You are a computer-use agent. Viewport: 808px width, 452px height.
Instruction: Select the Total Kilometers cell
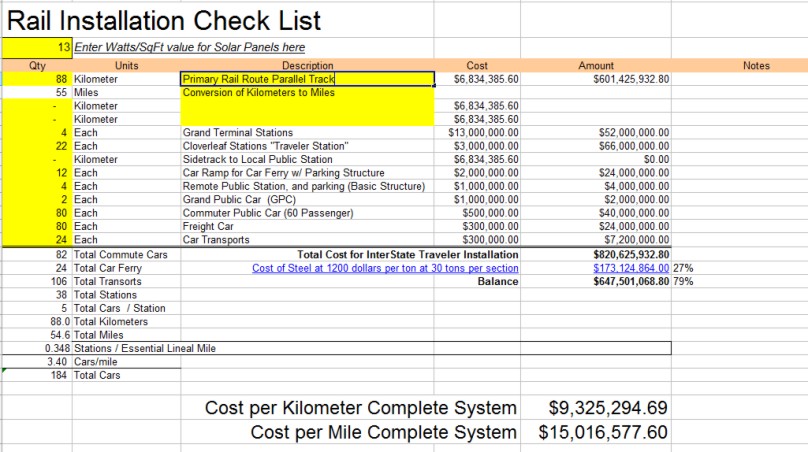pos(126,322)
